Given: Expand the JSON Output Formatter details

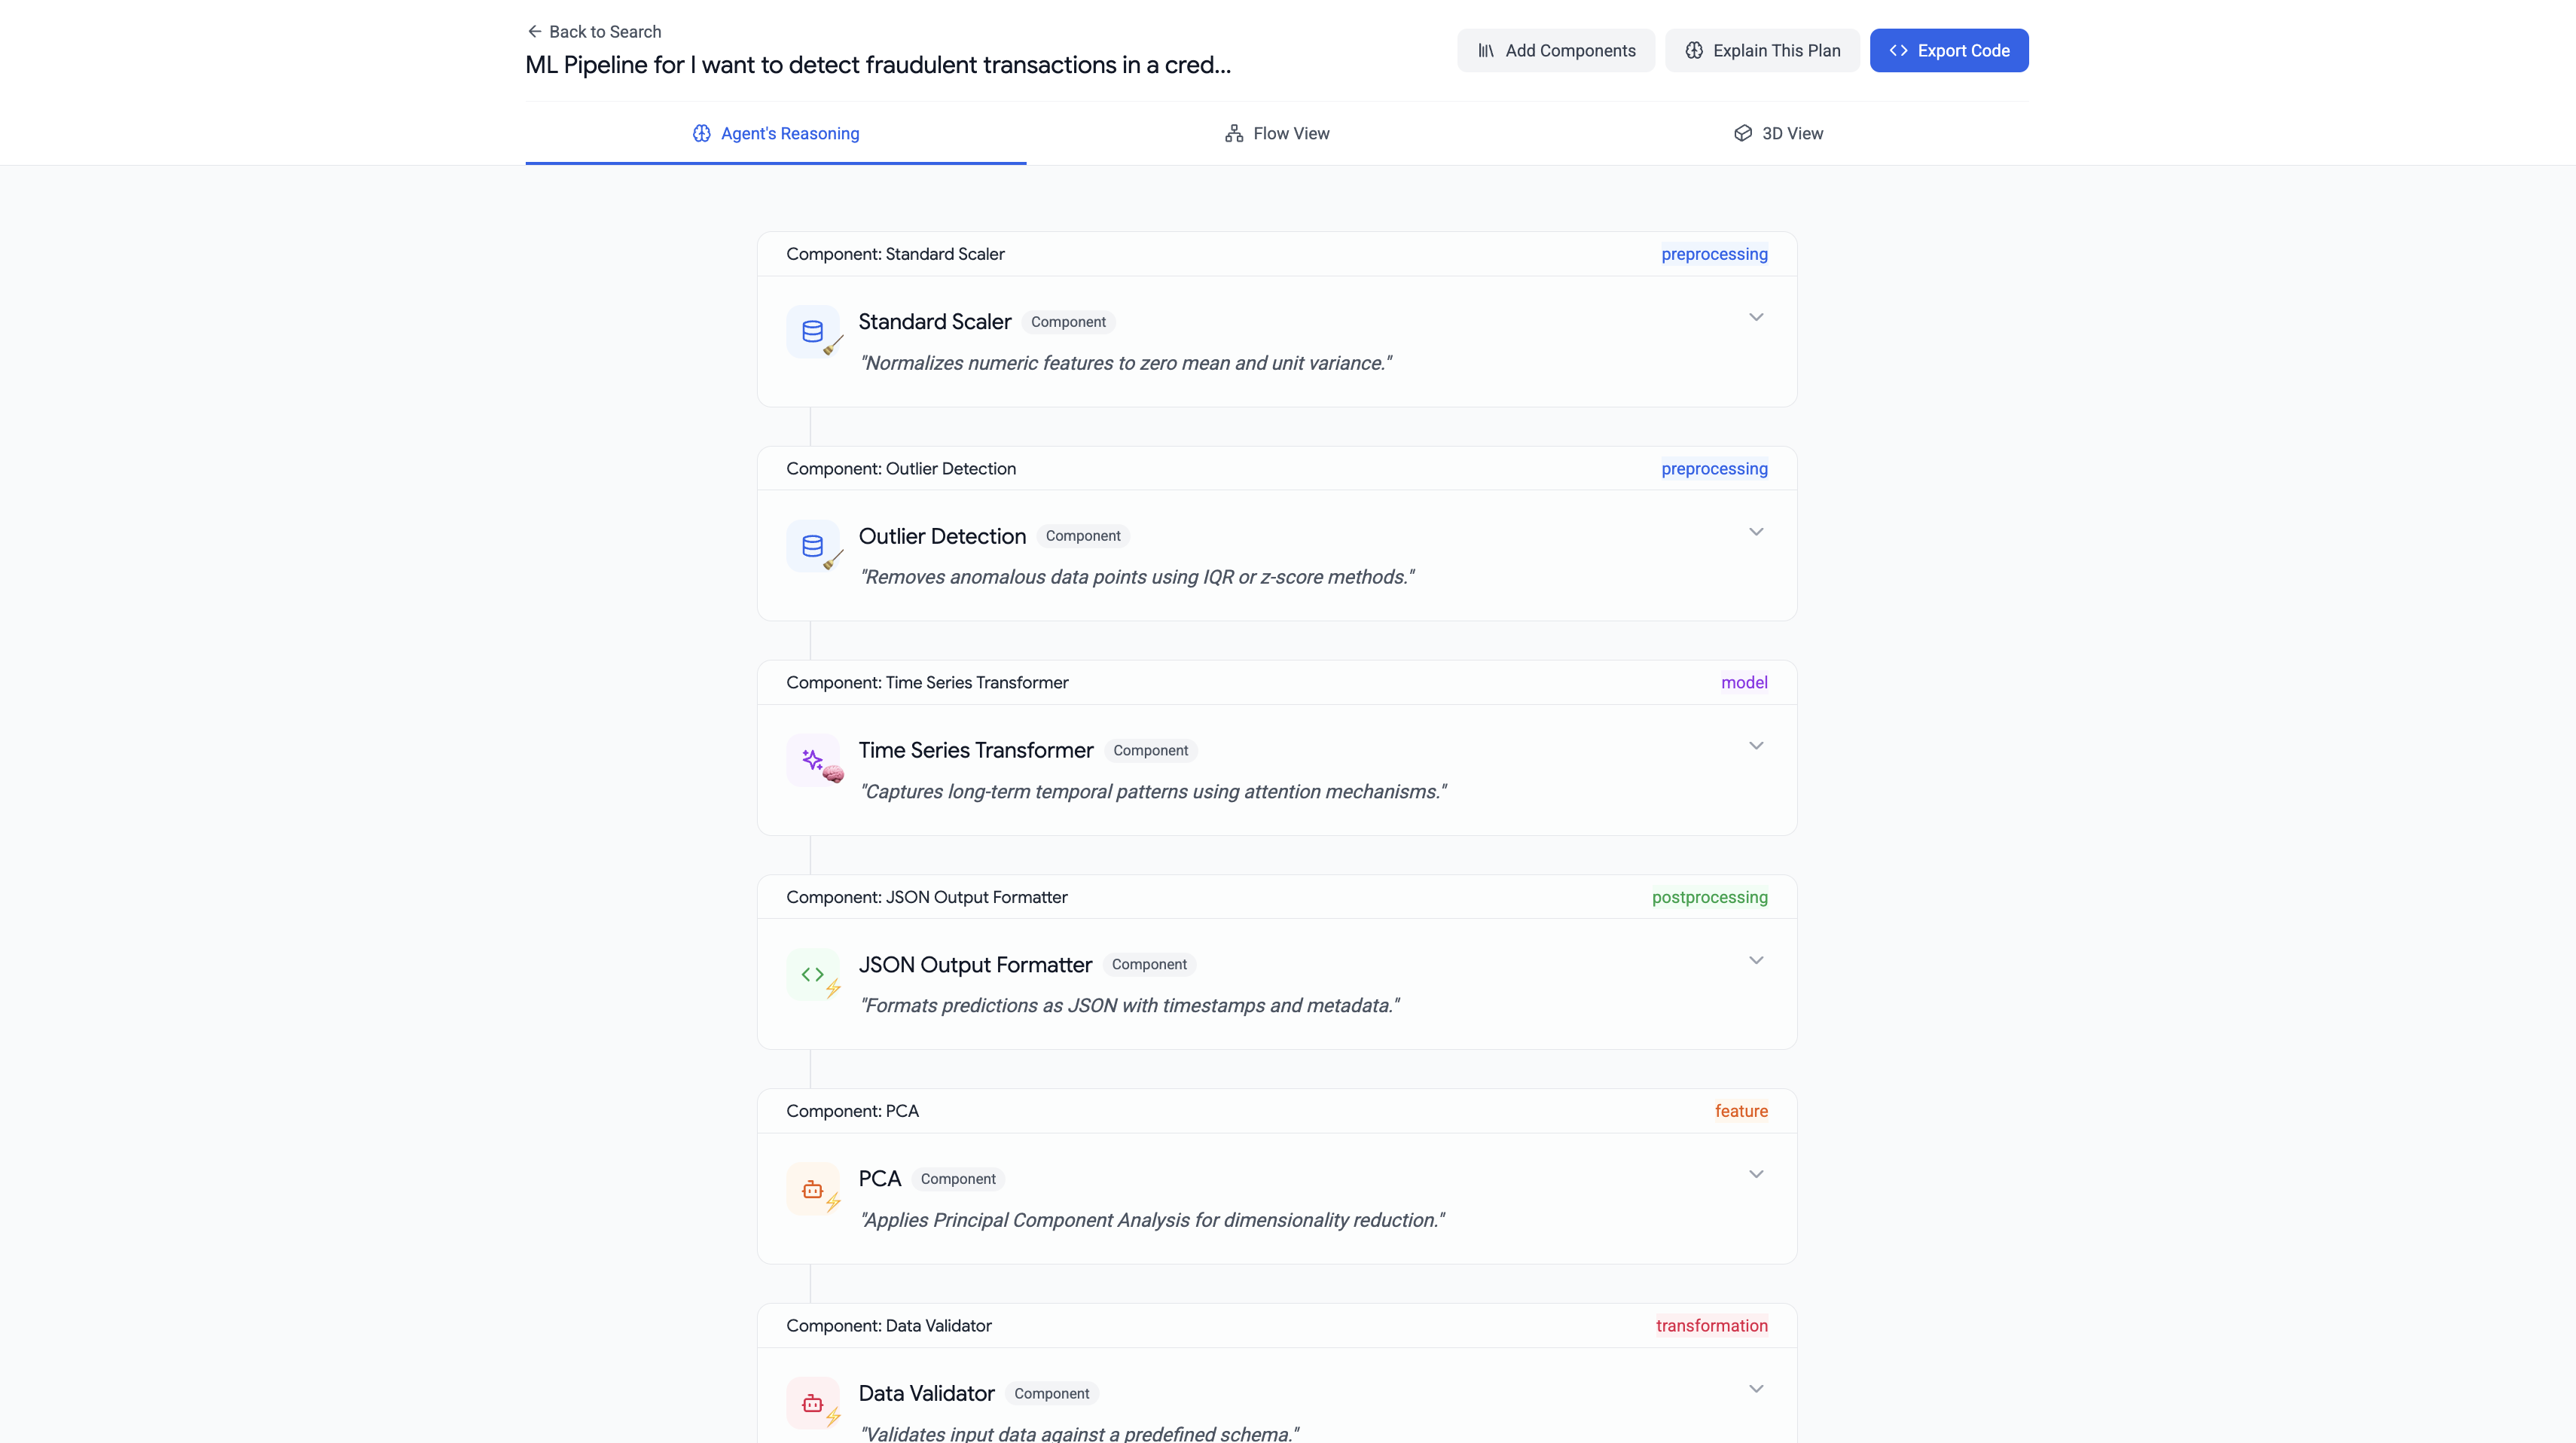Looking at the screenshot, I should pos(1755,961).
